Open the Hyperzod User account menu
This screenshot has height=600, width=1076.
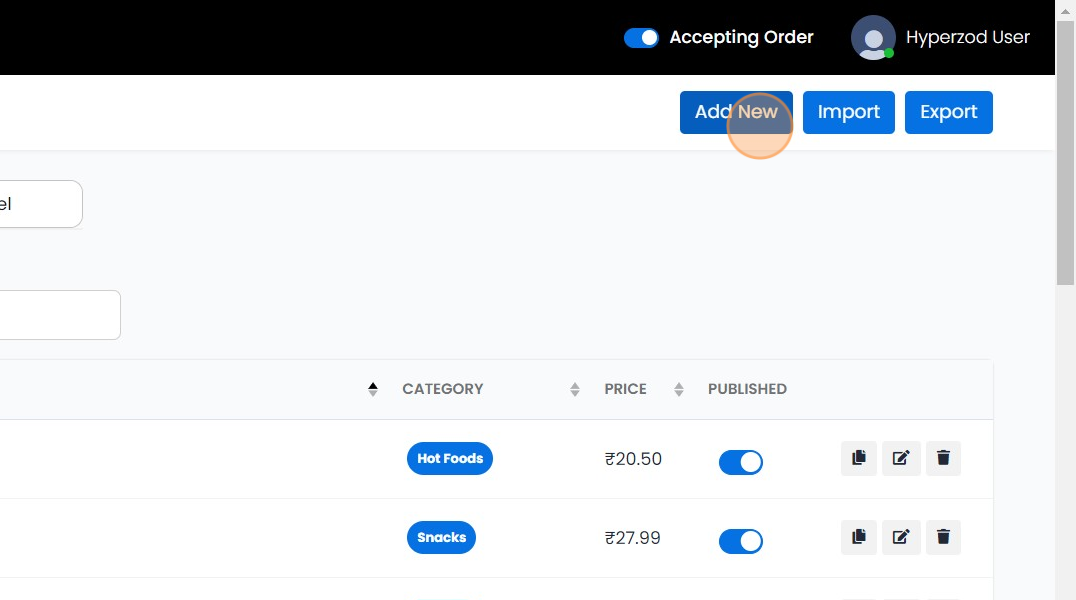pos(940,37)
